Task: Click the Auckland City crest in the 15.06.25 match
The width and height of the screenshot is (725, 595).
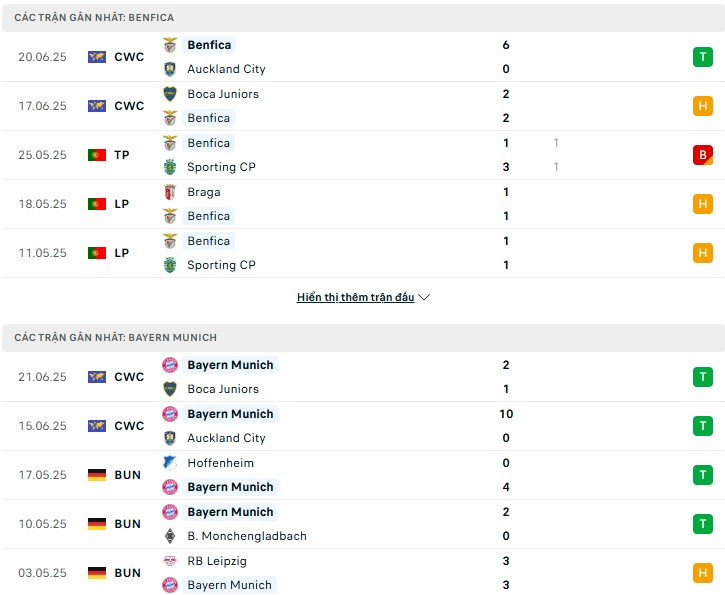Action: 170,438
